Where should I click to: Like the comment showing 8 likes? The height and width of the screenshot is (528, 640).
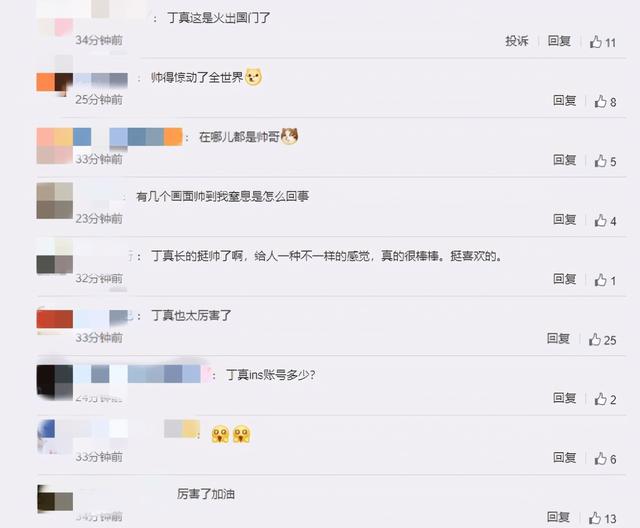click(605, 101)
